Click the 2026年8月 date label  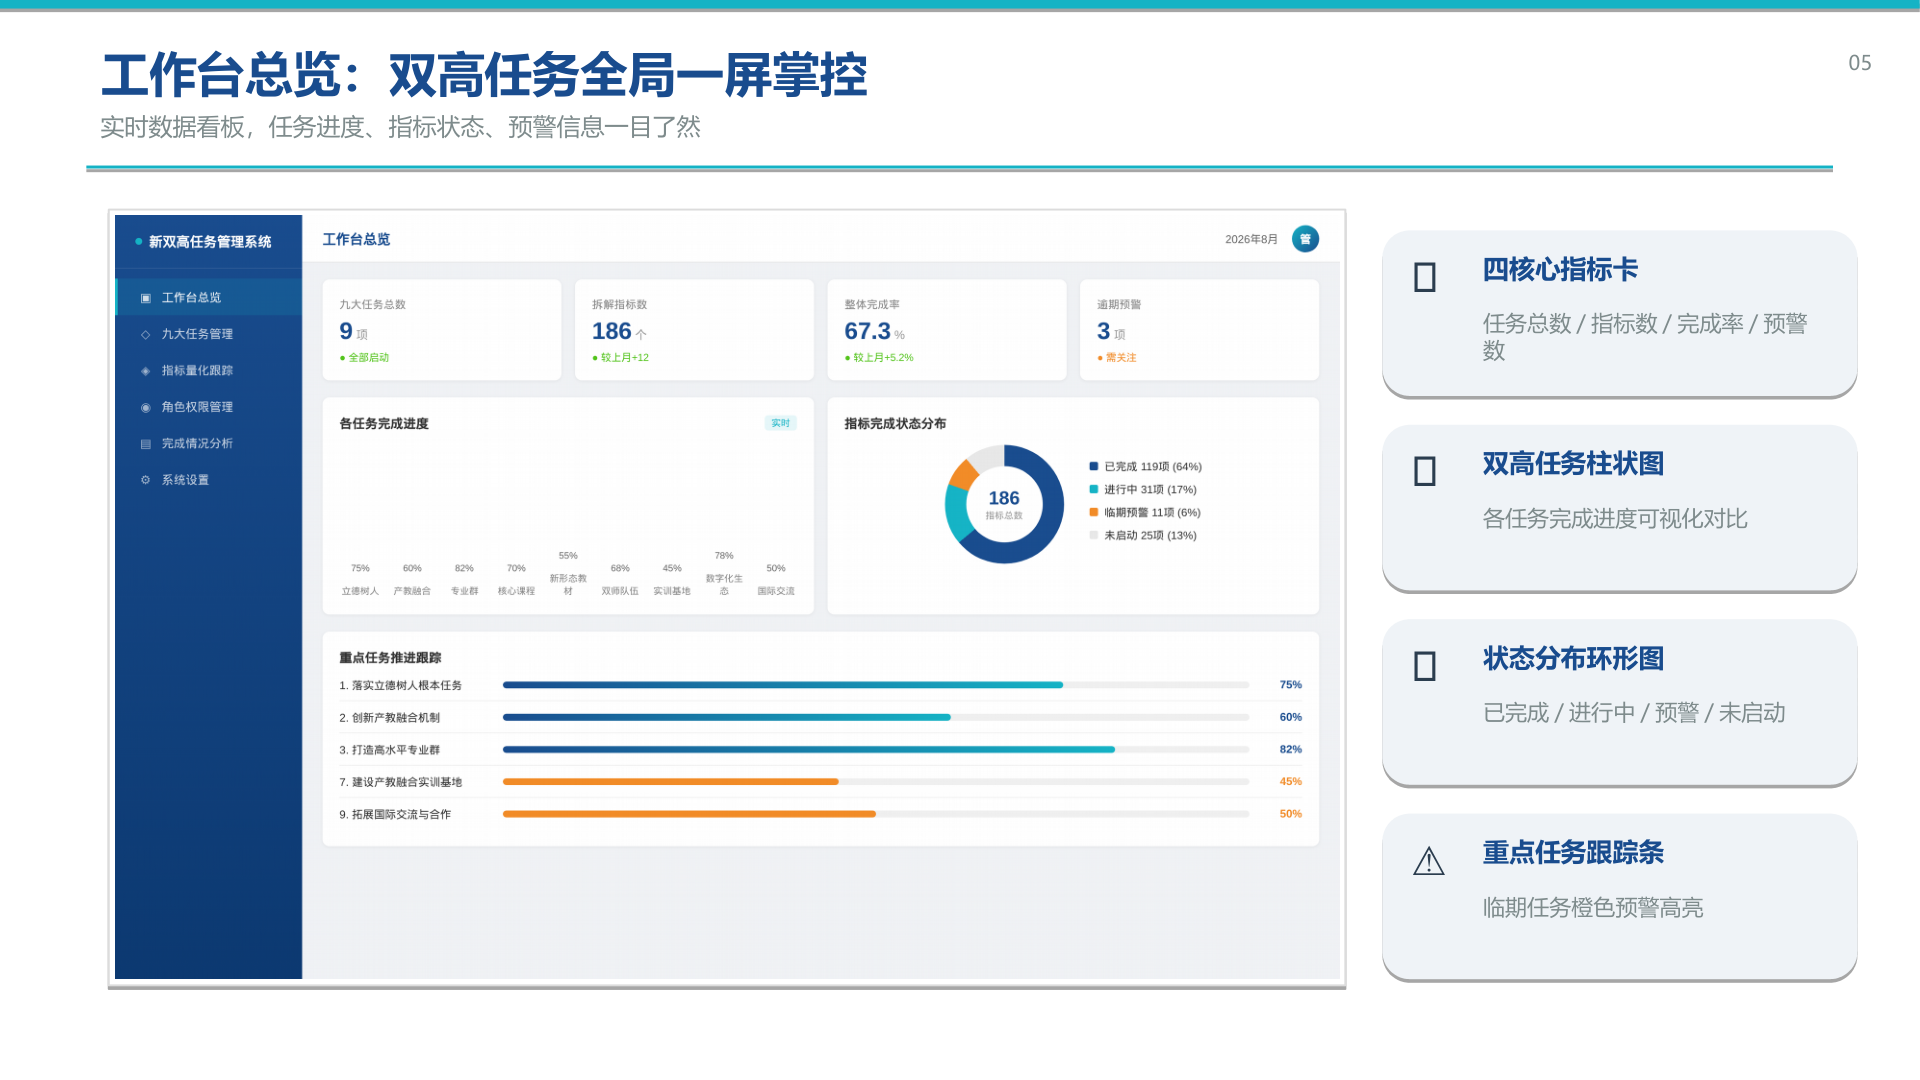(x=1251, y=240)
